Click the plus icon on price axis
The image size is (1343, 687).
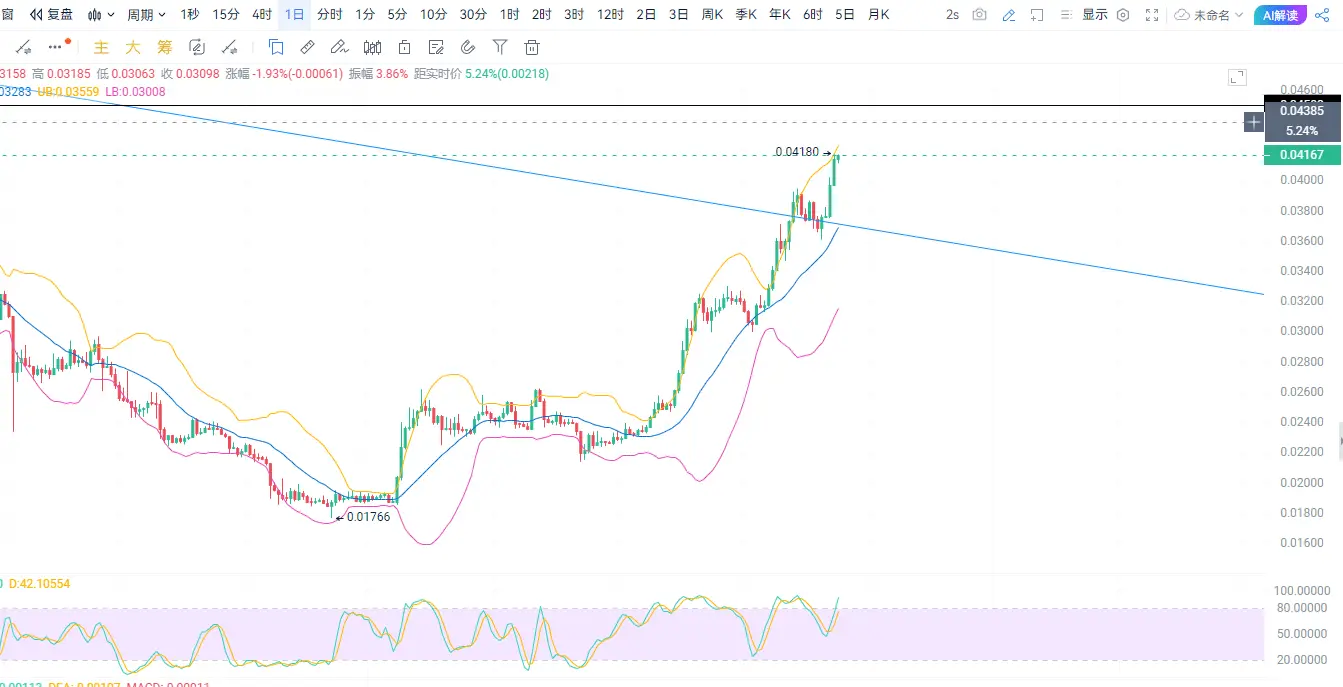[x=1254, y=122]
